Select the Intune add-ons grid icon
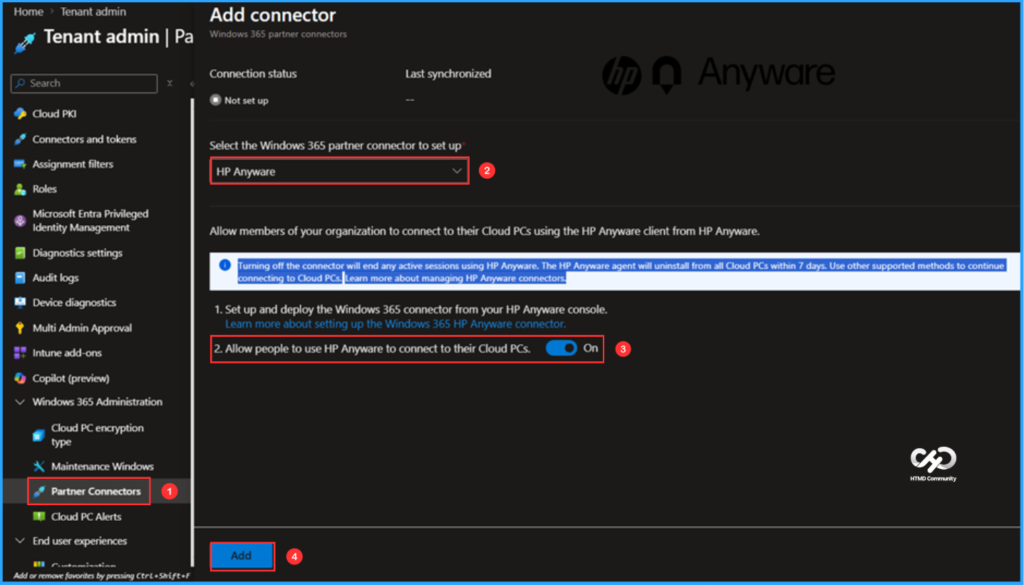Screen dimensions: 1024x585 coord(20,352)
